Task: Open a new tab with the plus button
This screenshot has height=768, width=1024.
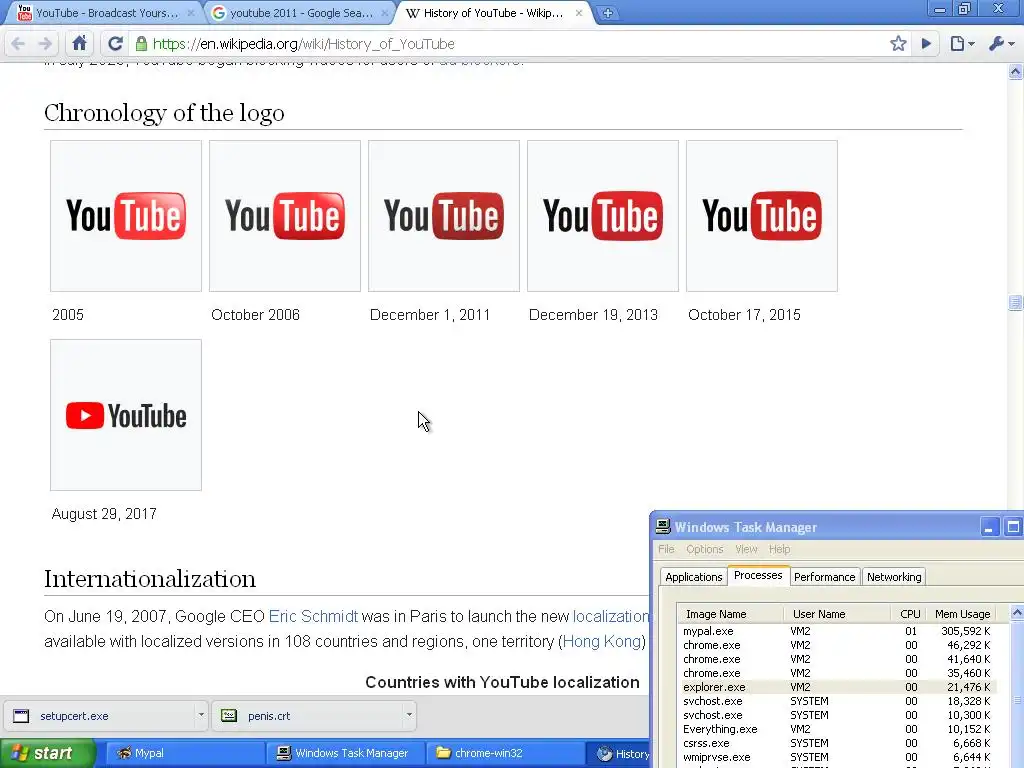Action: (607, 13)
